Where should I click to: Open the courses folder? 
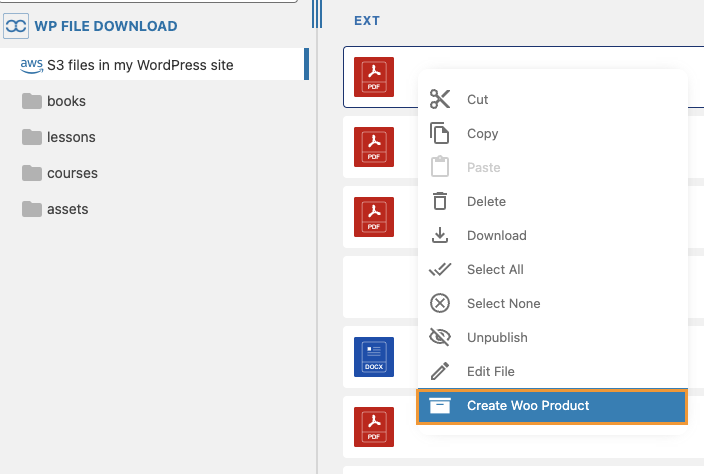point(71,173)
